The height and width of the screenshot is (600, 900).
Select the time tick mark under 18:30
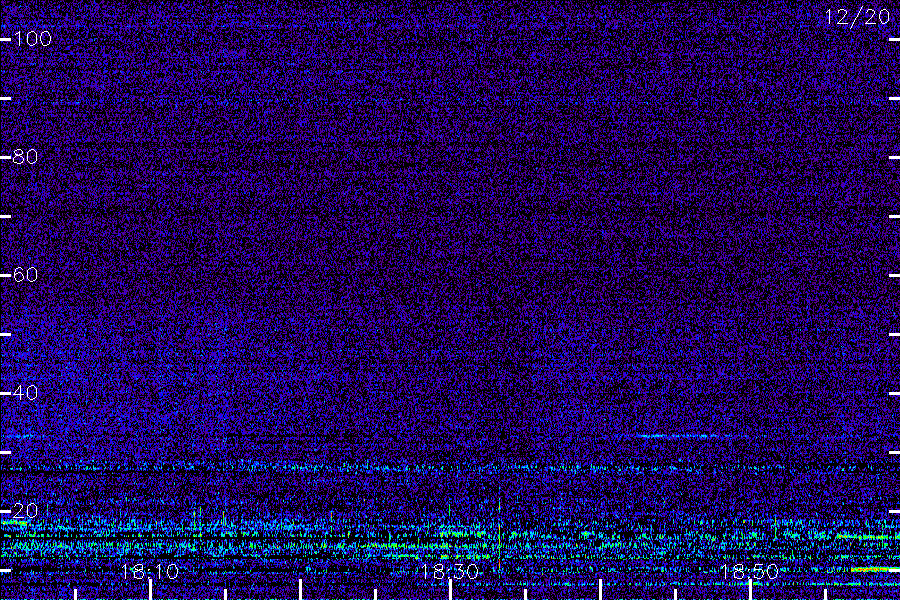tap(451, 590)
